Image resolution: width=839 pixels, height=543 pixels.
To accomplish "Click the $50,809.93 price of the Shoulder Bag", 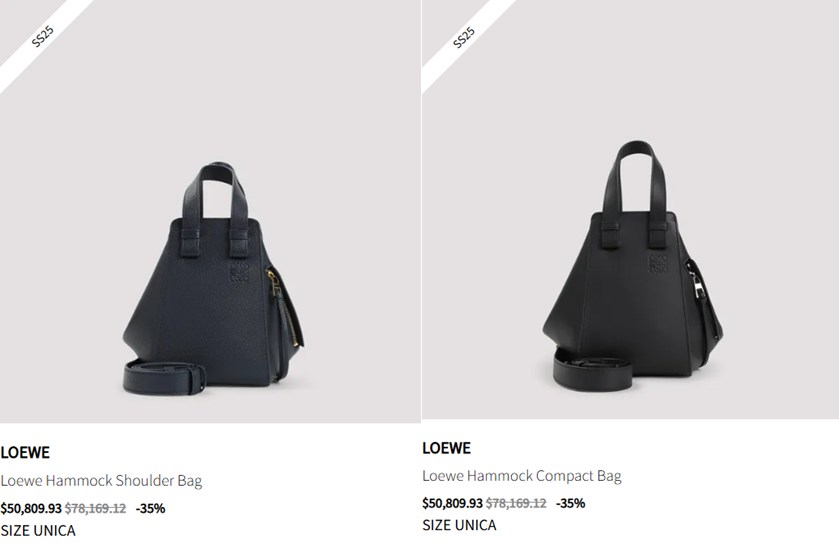I will click(31, 508).
